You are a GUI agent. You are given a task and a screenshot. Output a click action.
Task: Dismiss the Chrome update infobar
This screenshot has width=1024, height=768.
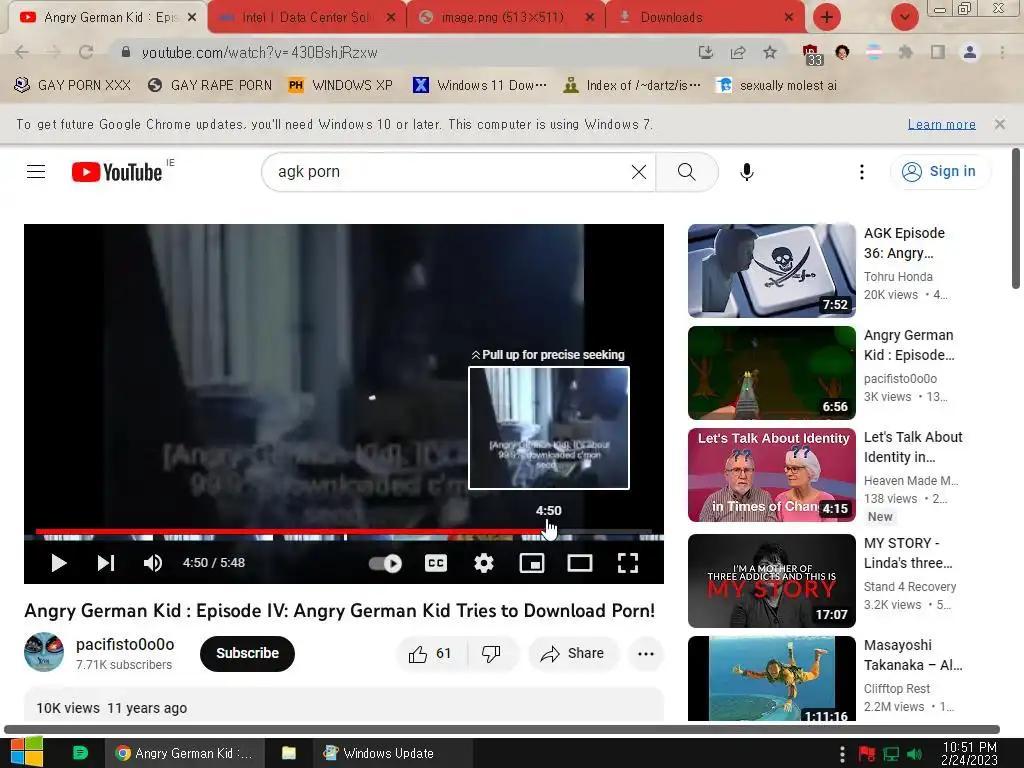(x=1000, y=124)
